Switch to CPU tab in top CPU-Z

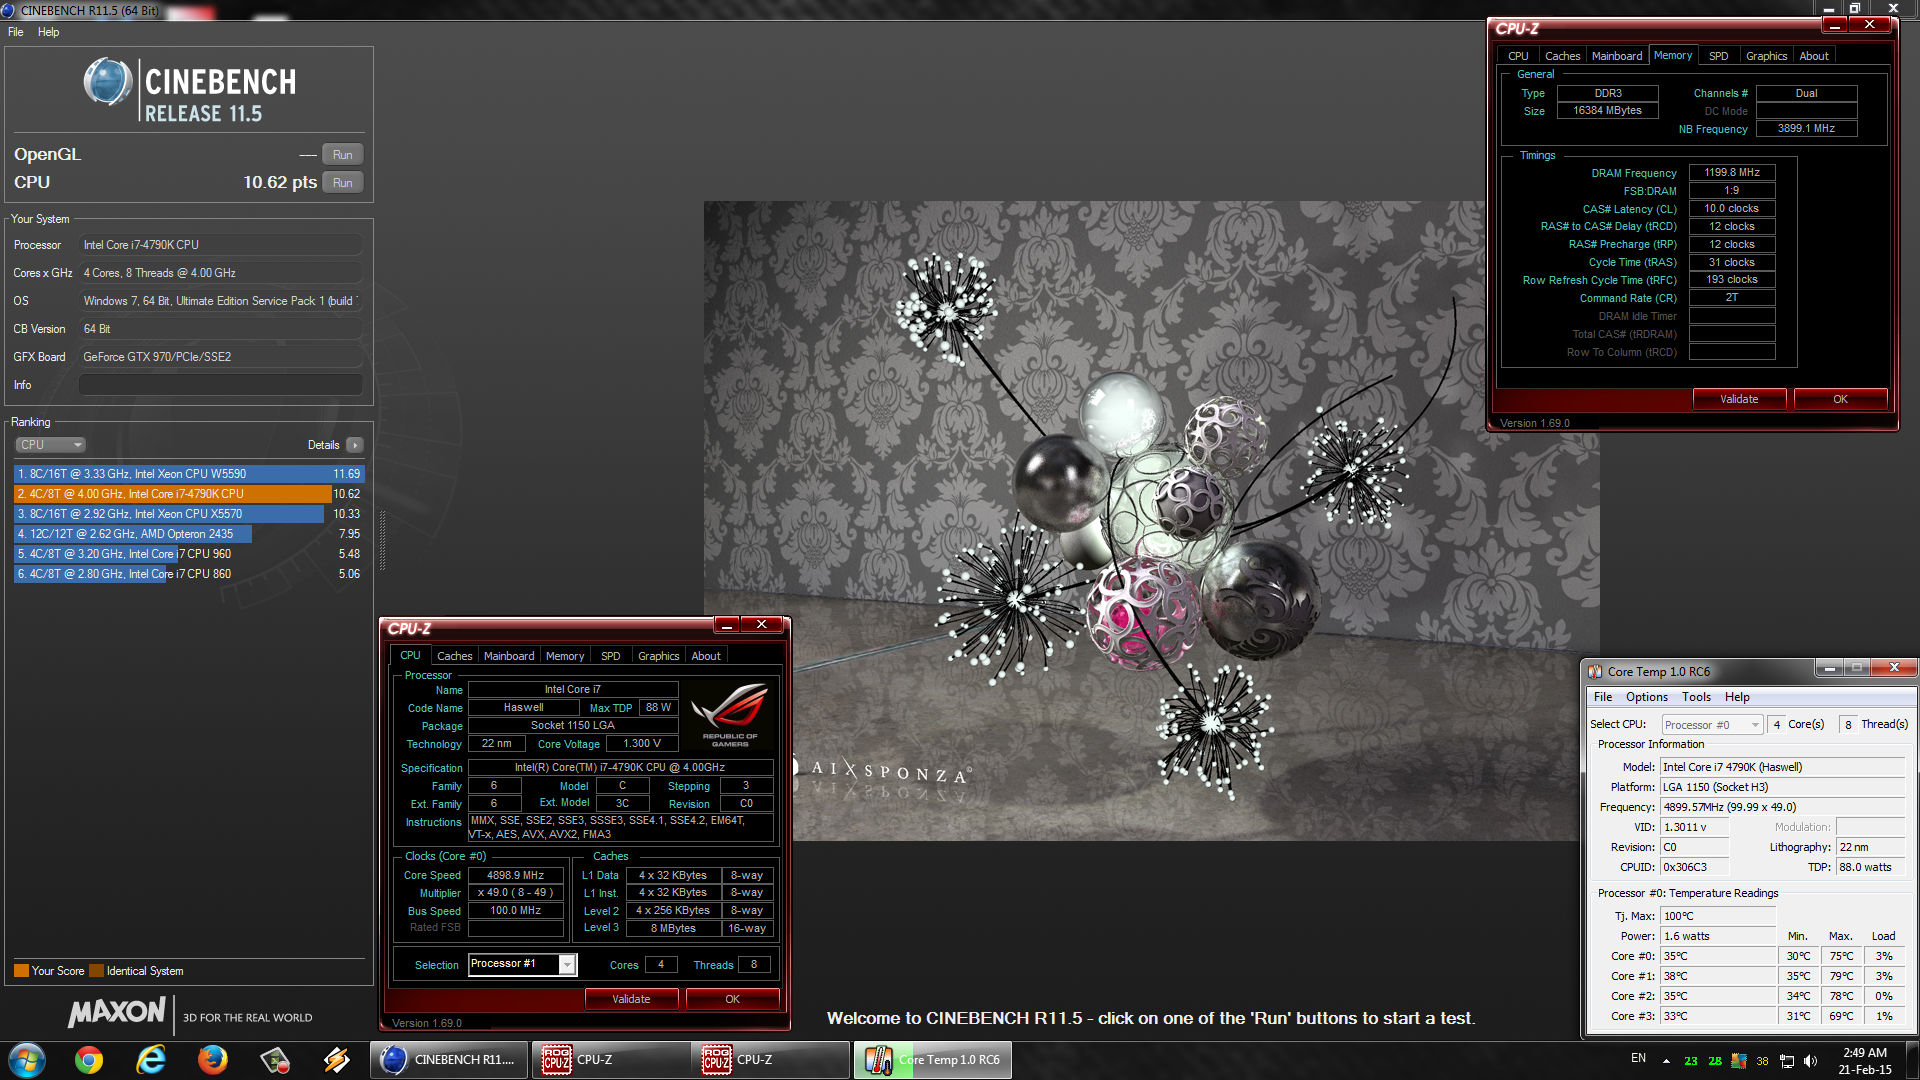click(1518, 56)
